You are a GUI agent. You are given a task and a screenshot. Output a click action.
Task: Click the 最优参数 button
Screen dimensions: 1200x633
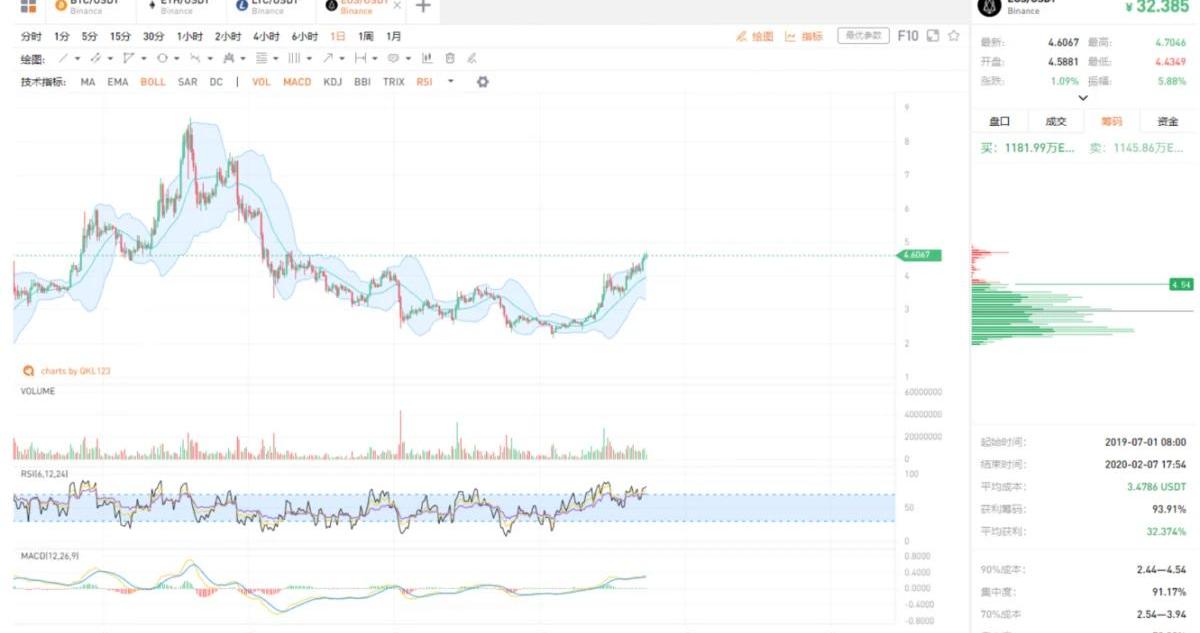point(863,36)
